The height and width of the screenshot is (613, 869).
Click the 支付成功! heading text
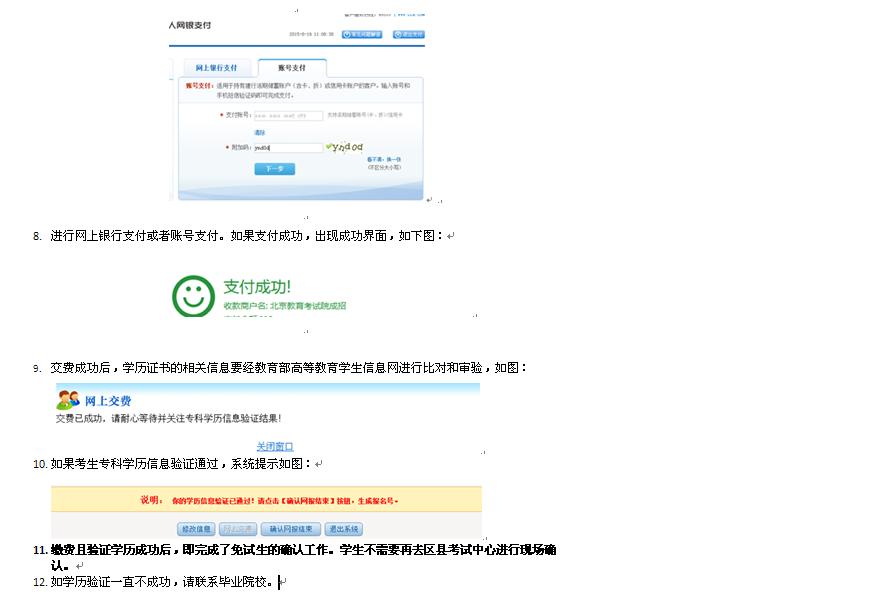tap(257, 287)
